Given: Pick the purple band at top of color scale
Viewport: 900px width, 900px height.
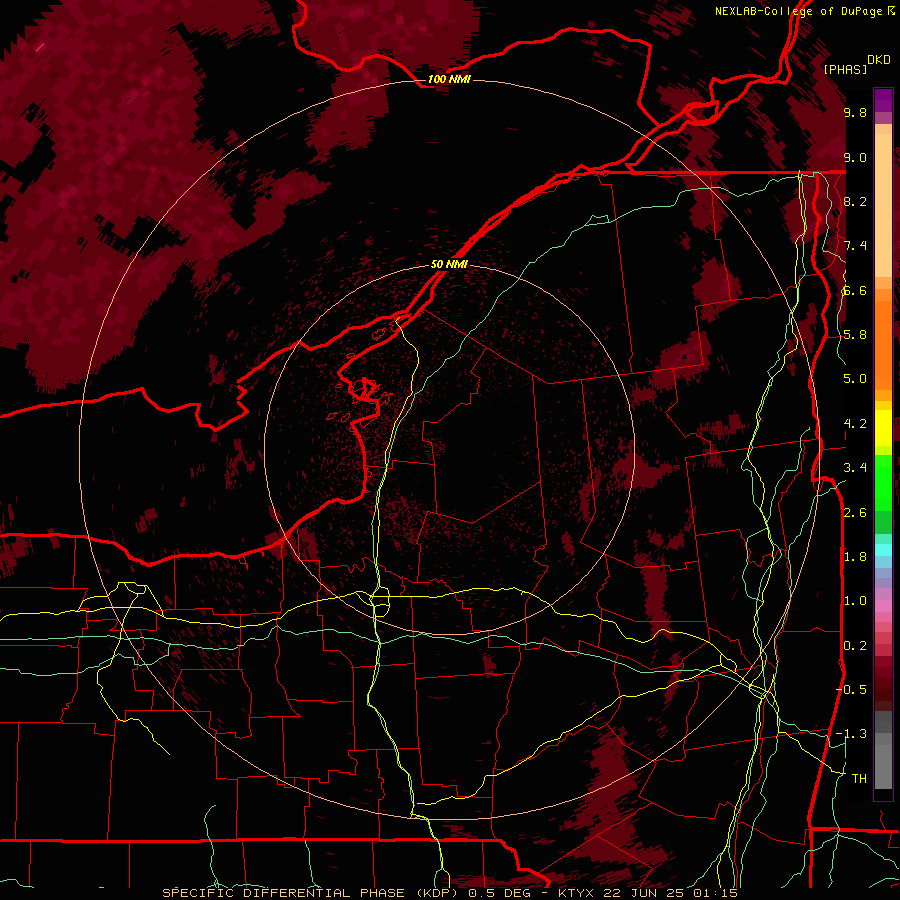Looking at the screenshot, I should 883,100.
